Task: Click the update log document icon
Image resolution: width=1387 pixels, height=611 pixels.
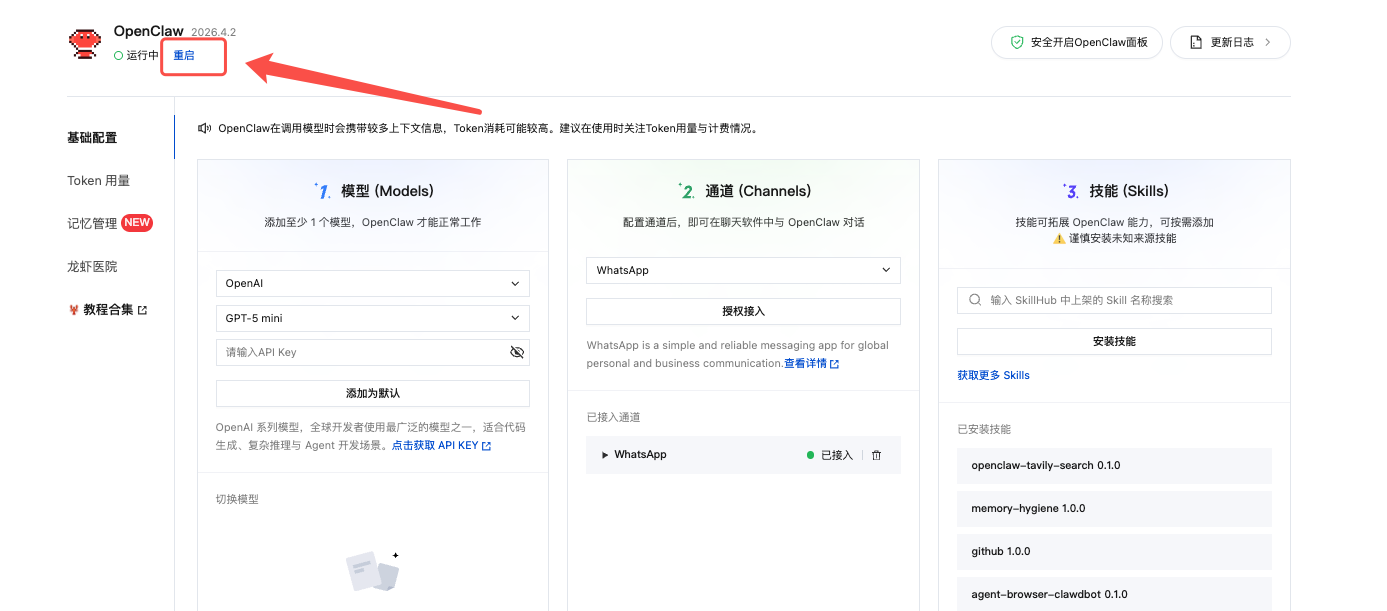Action: tap(1196, 43)
